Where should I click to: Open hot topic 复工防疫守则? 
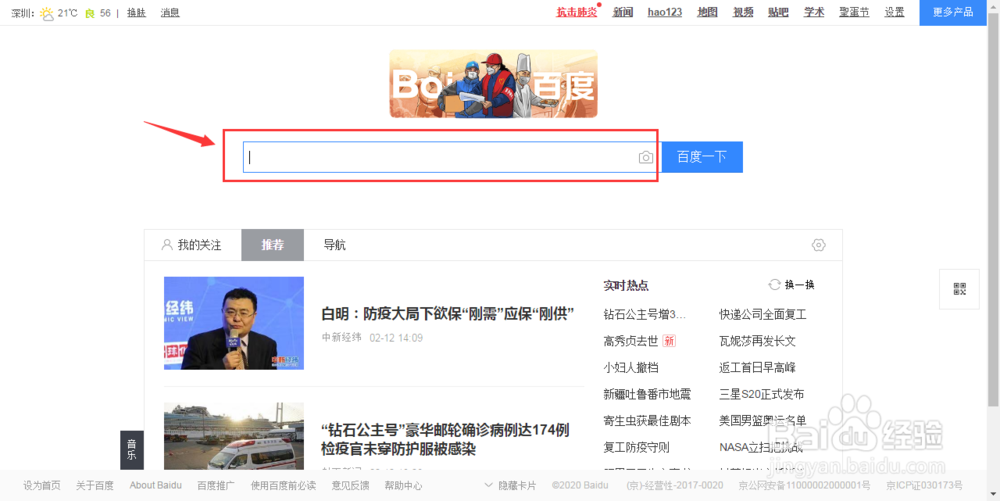636,447
